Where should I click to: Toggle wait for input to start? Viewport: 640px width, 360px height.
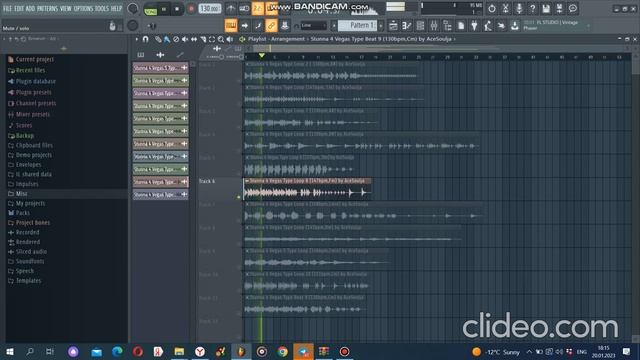[244, 9]
